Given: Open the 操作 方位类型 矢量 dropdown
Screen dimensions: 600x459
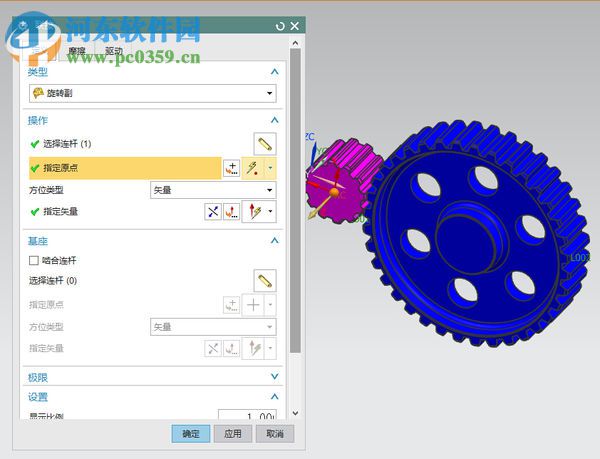Looking at the screenshot, I should (x=213, y=190).
